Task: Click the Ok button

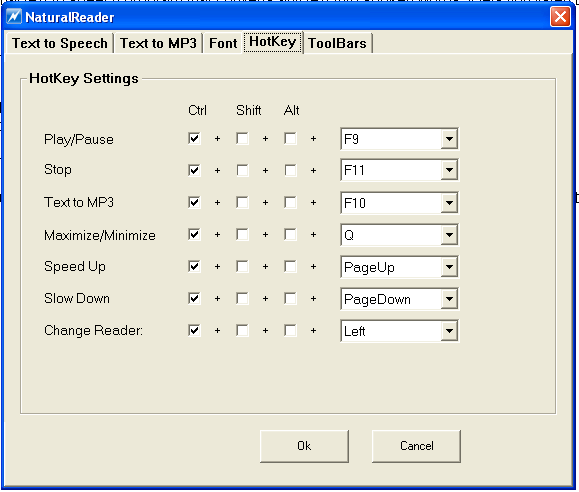Action: point(304,446)
